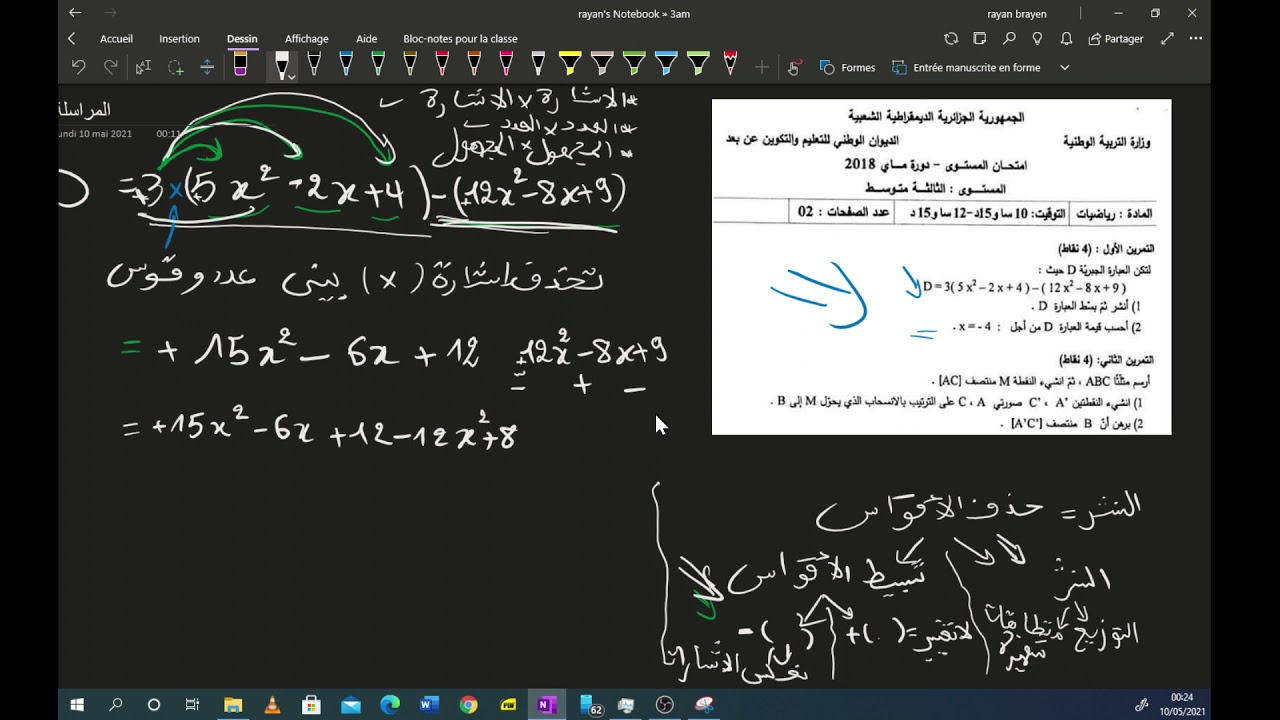Switch to the Dessin tab
Viewport: 1280px width, 720px height.
242,39
